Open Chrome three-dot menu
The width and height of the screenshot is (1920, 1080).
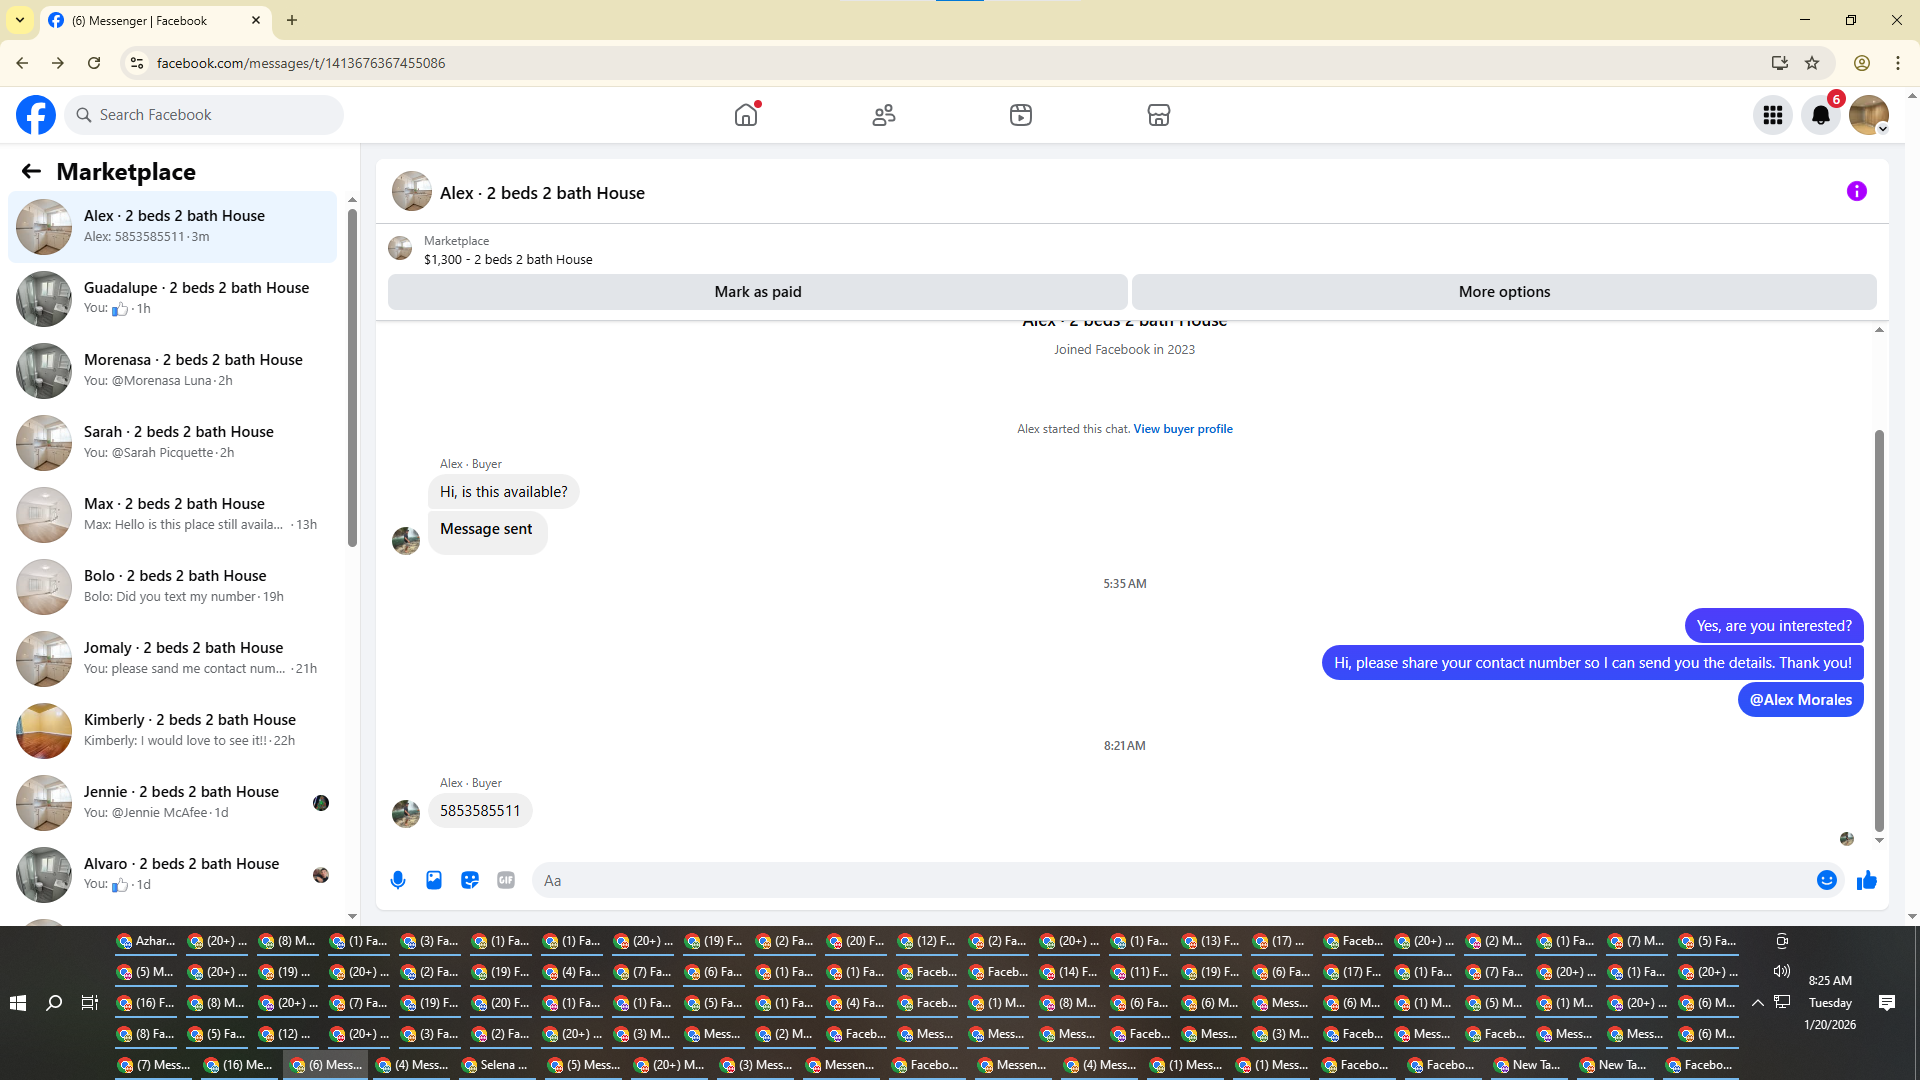(1898, 63)
